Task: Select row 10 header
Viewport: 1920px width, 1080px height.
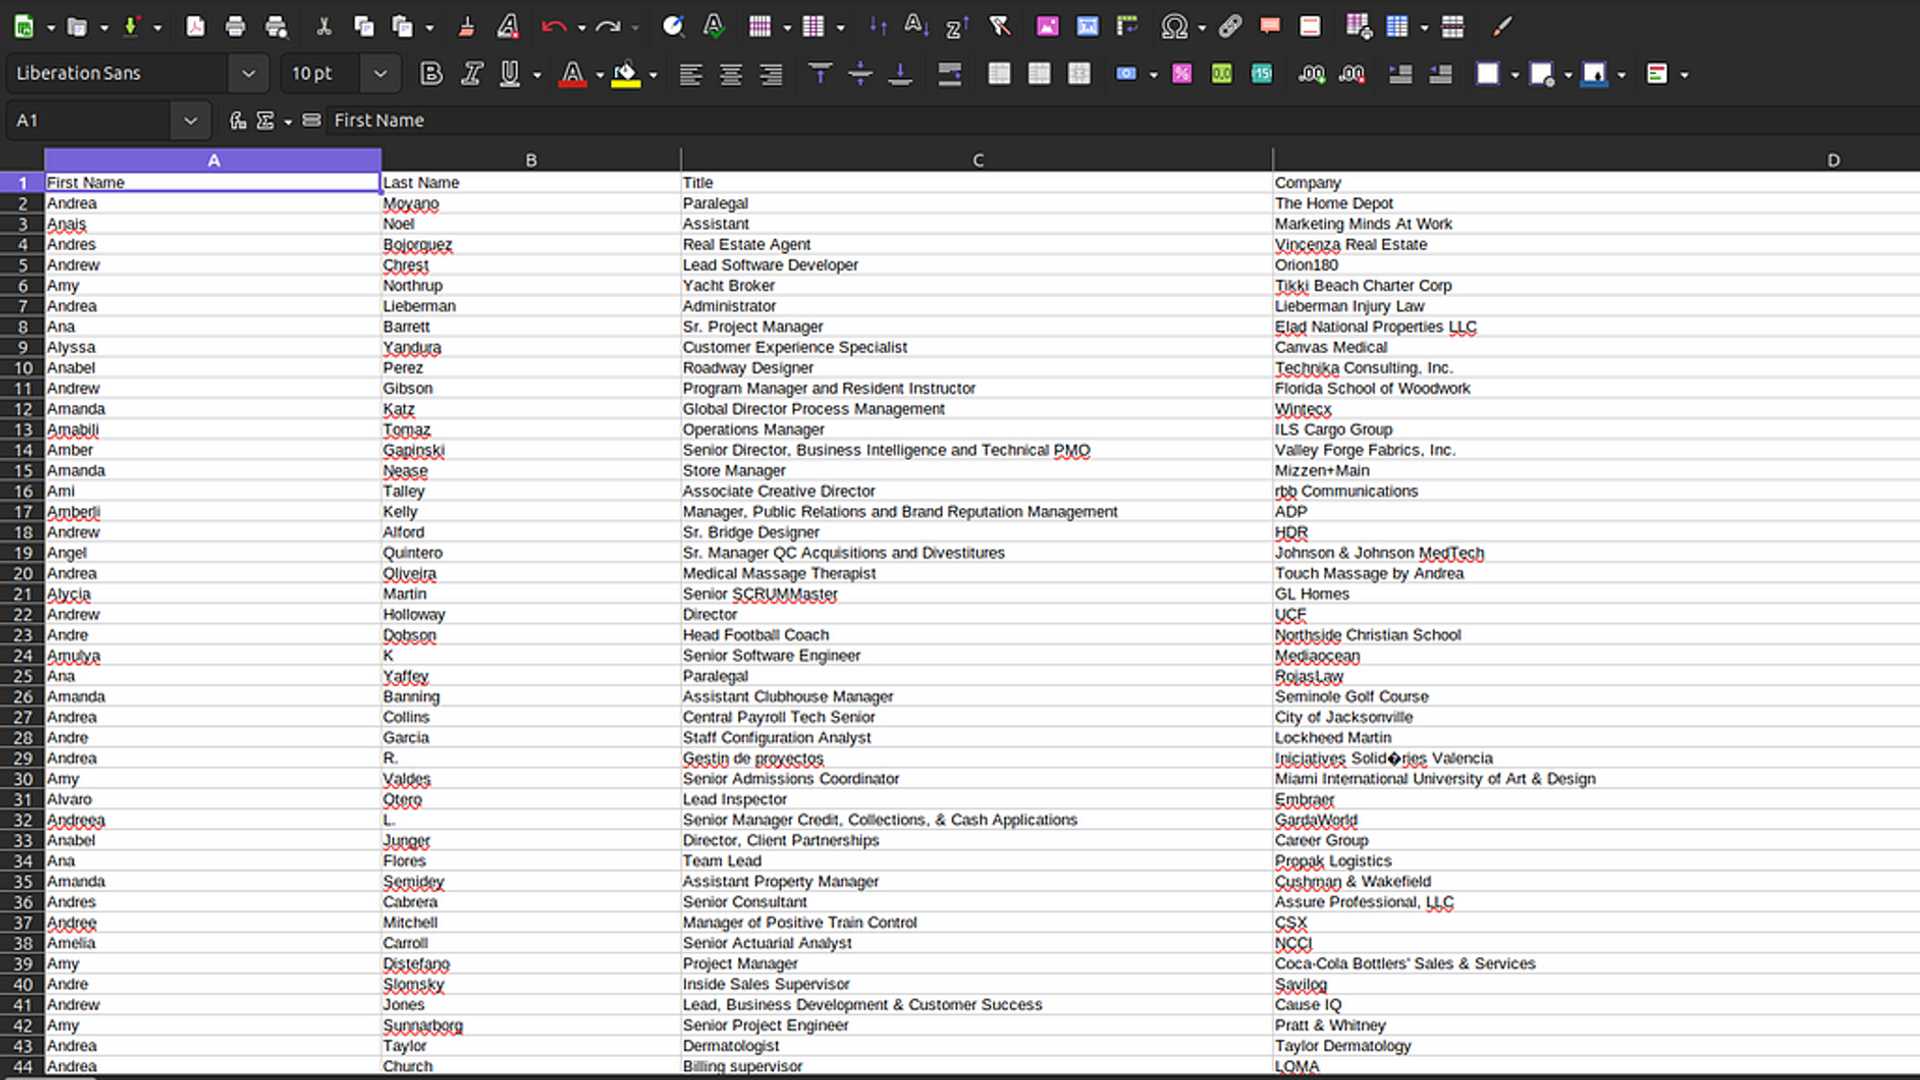Action: tap(22, 368)
